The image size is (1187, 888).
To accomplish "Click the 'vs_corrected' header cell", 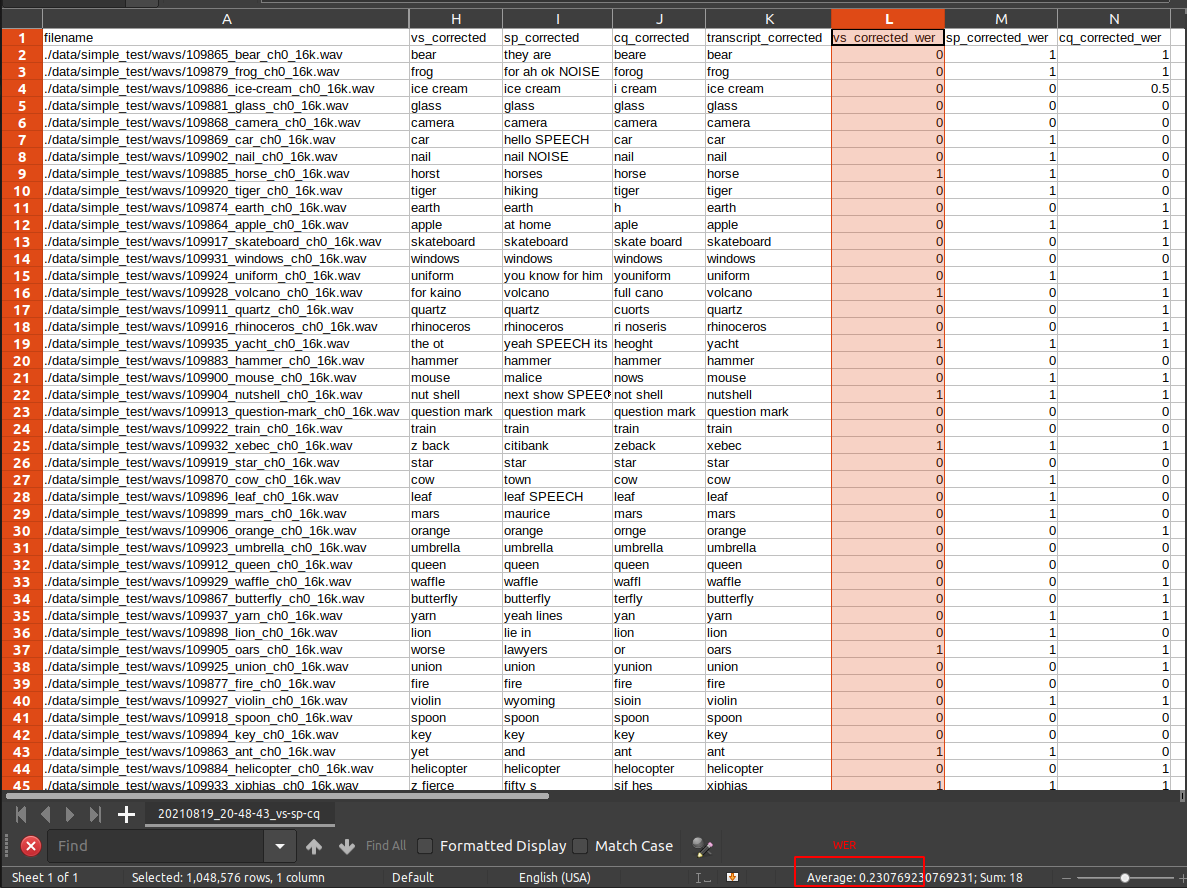I will tap(456, 37).
